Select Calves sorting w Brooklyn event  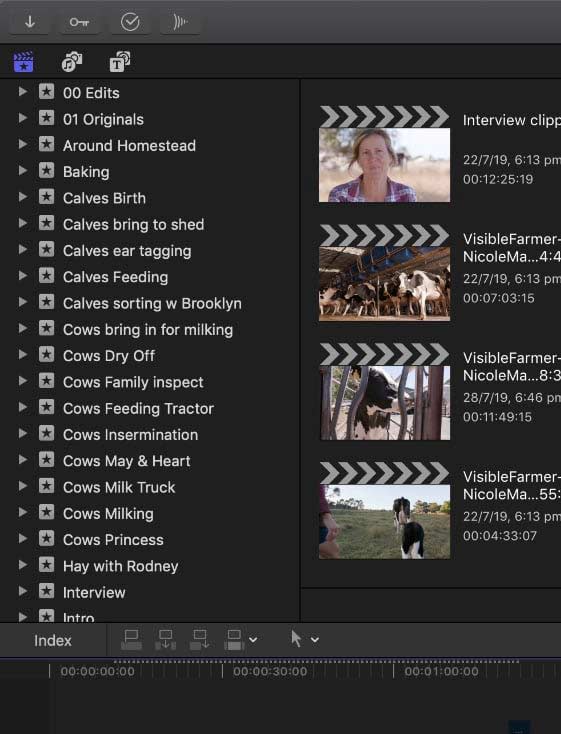point(152,303)
